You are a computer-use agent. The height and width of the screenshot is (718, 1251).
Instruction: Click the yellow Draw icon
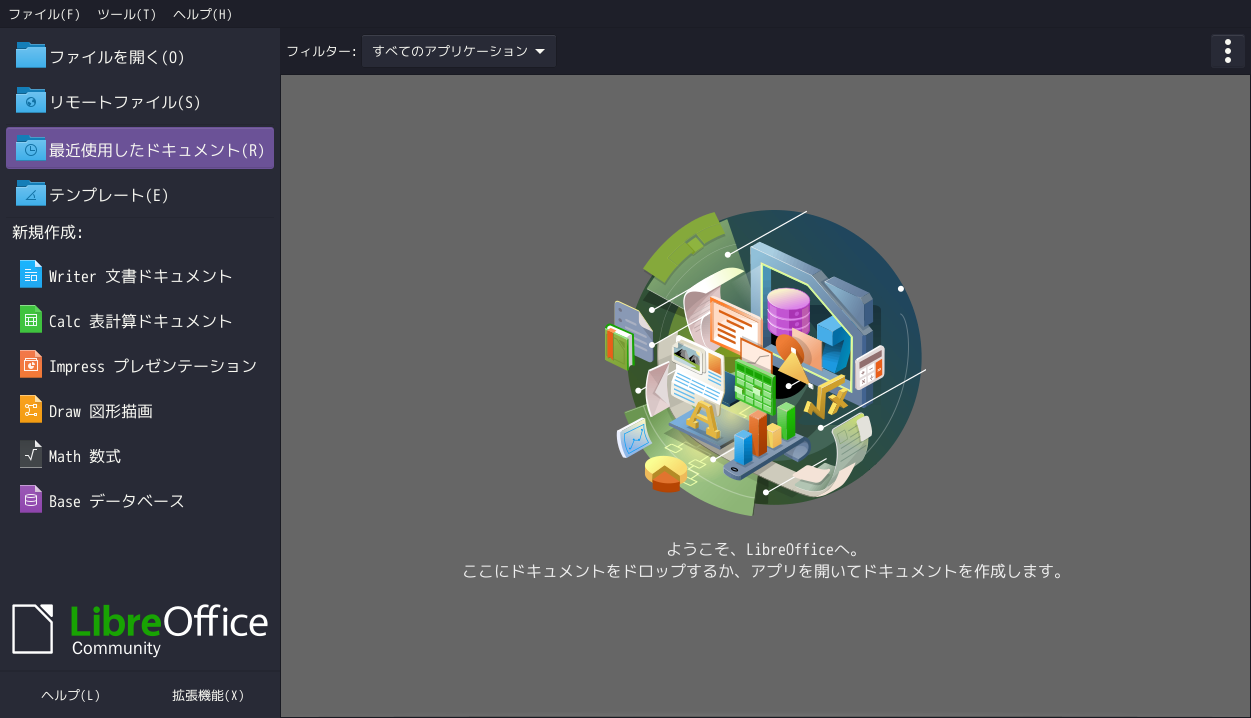[x=31, y=410]
